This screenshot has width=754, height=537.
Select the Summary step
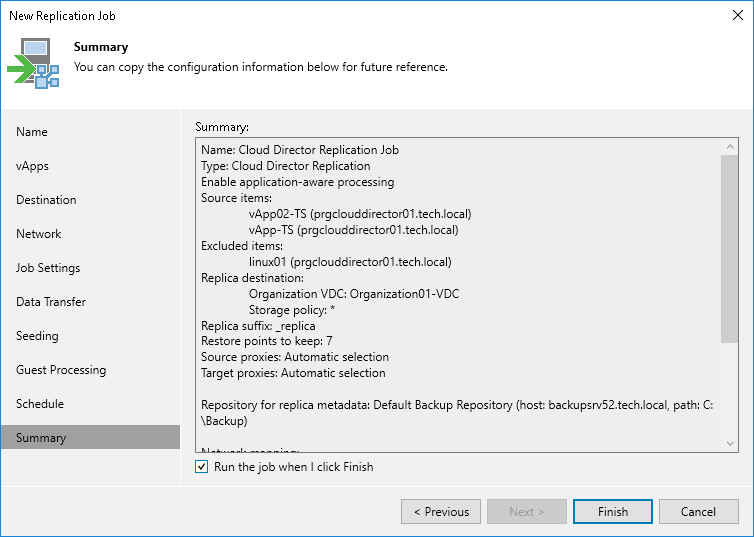pos(41,438)
